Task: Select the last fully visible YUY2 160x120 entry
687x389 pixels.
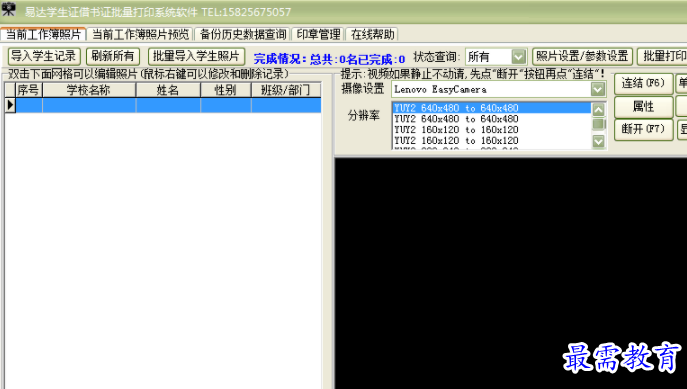Action: 492,141
